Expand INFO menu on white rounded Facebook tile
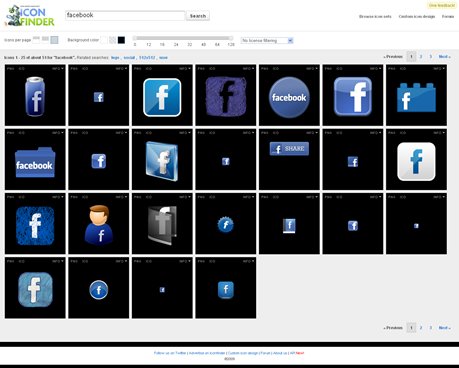The image size is (459, 368). pos(439,133)
